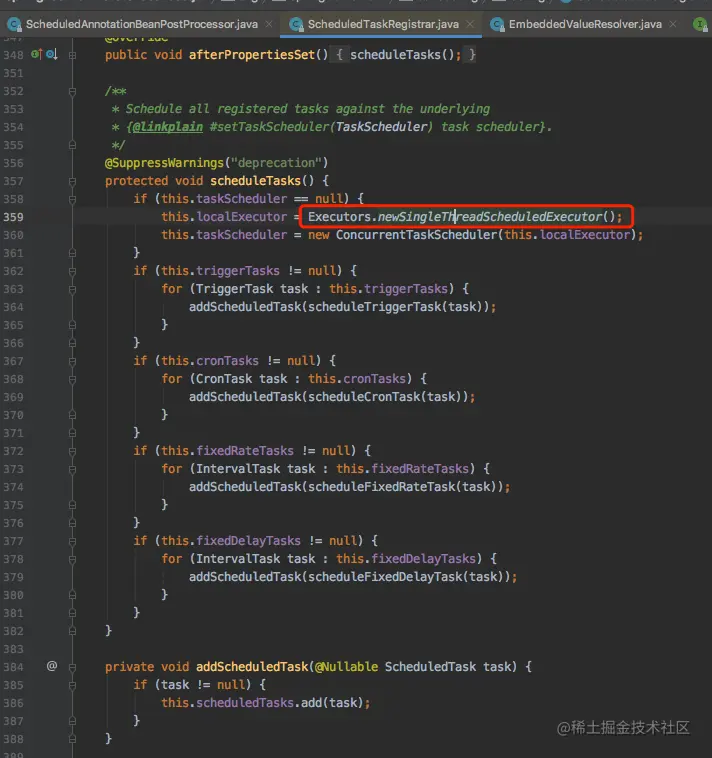Click the CronTask type on line 368
Screen dimensions: 712x758
(x=224, y=379)
